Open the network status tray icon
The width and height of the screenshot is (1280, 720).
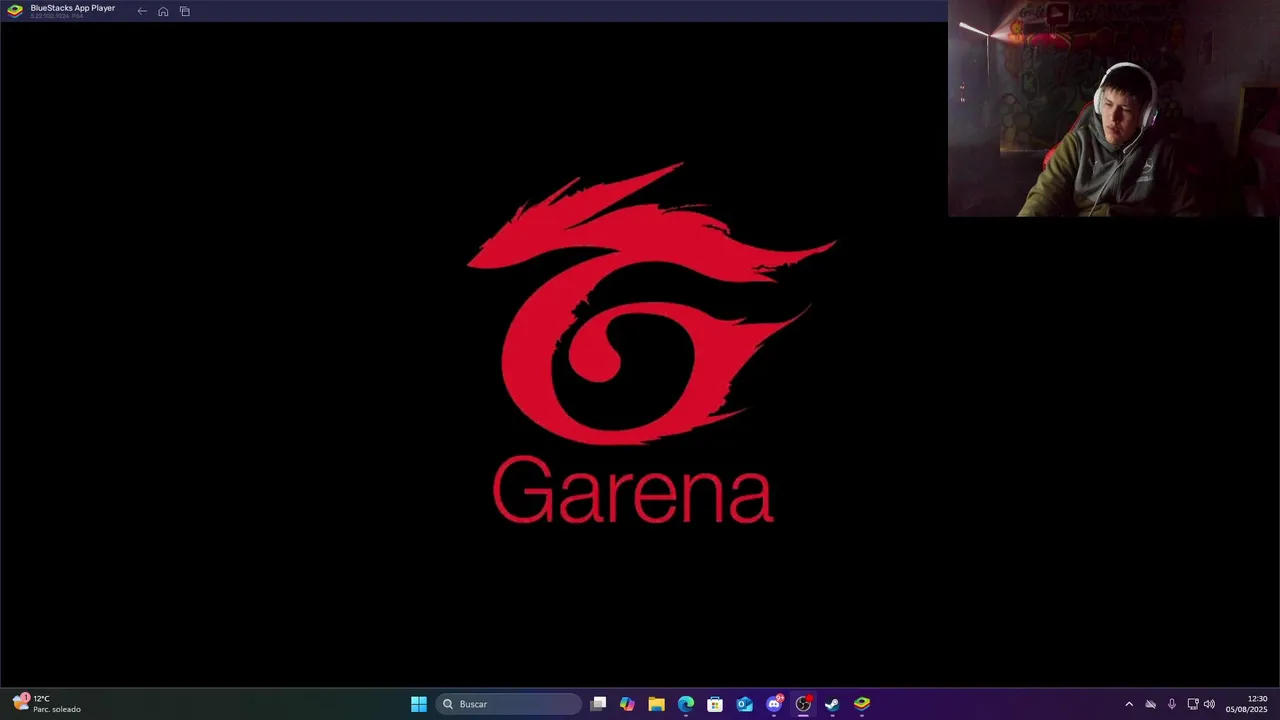click(x=1192, y=704)
